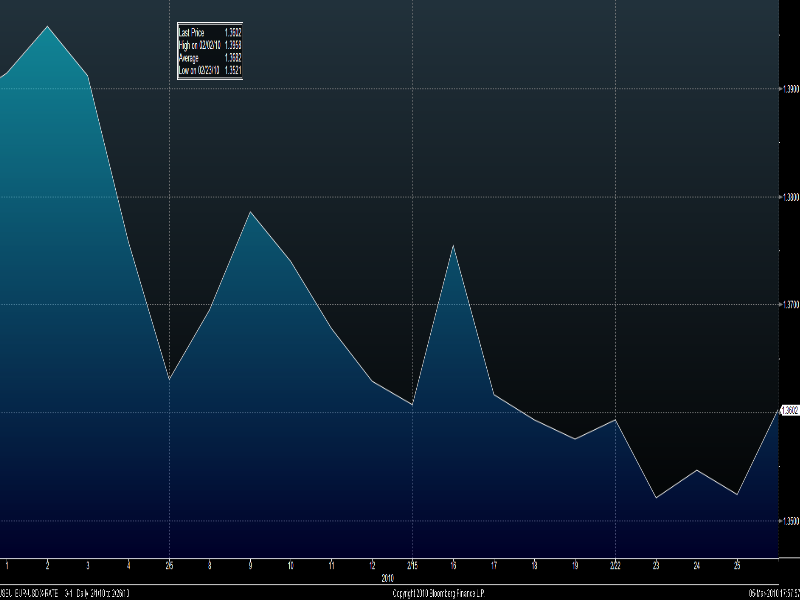
Task: Click the Last Price row in legend
Action: pyautogui.click(x=210, y=33)
